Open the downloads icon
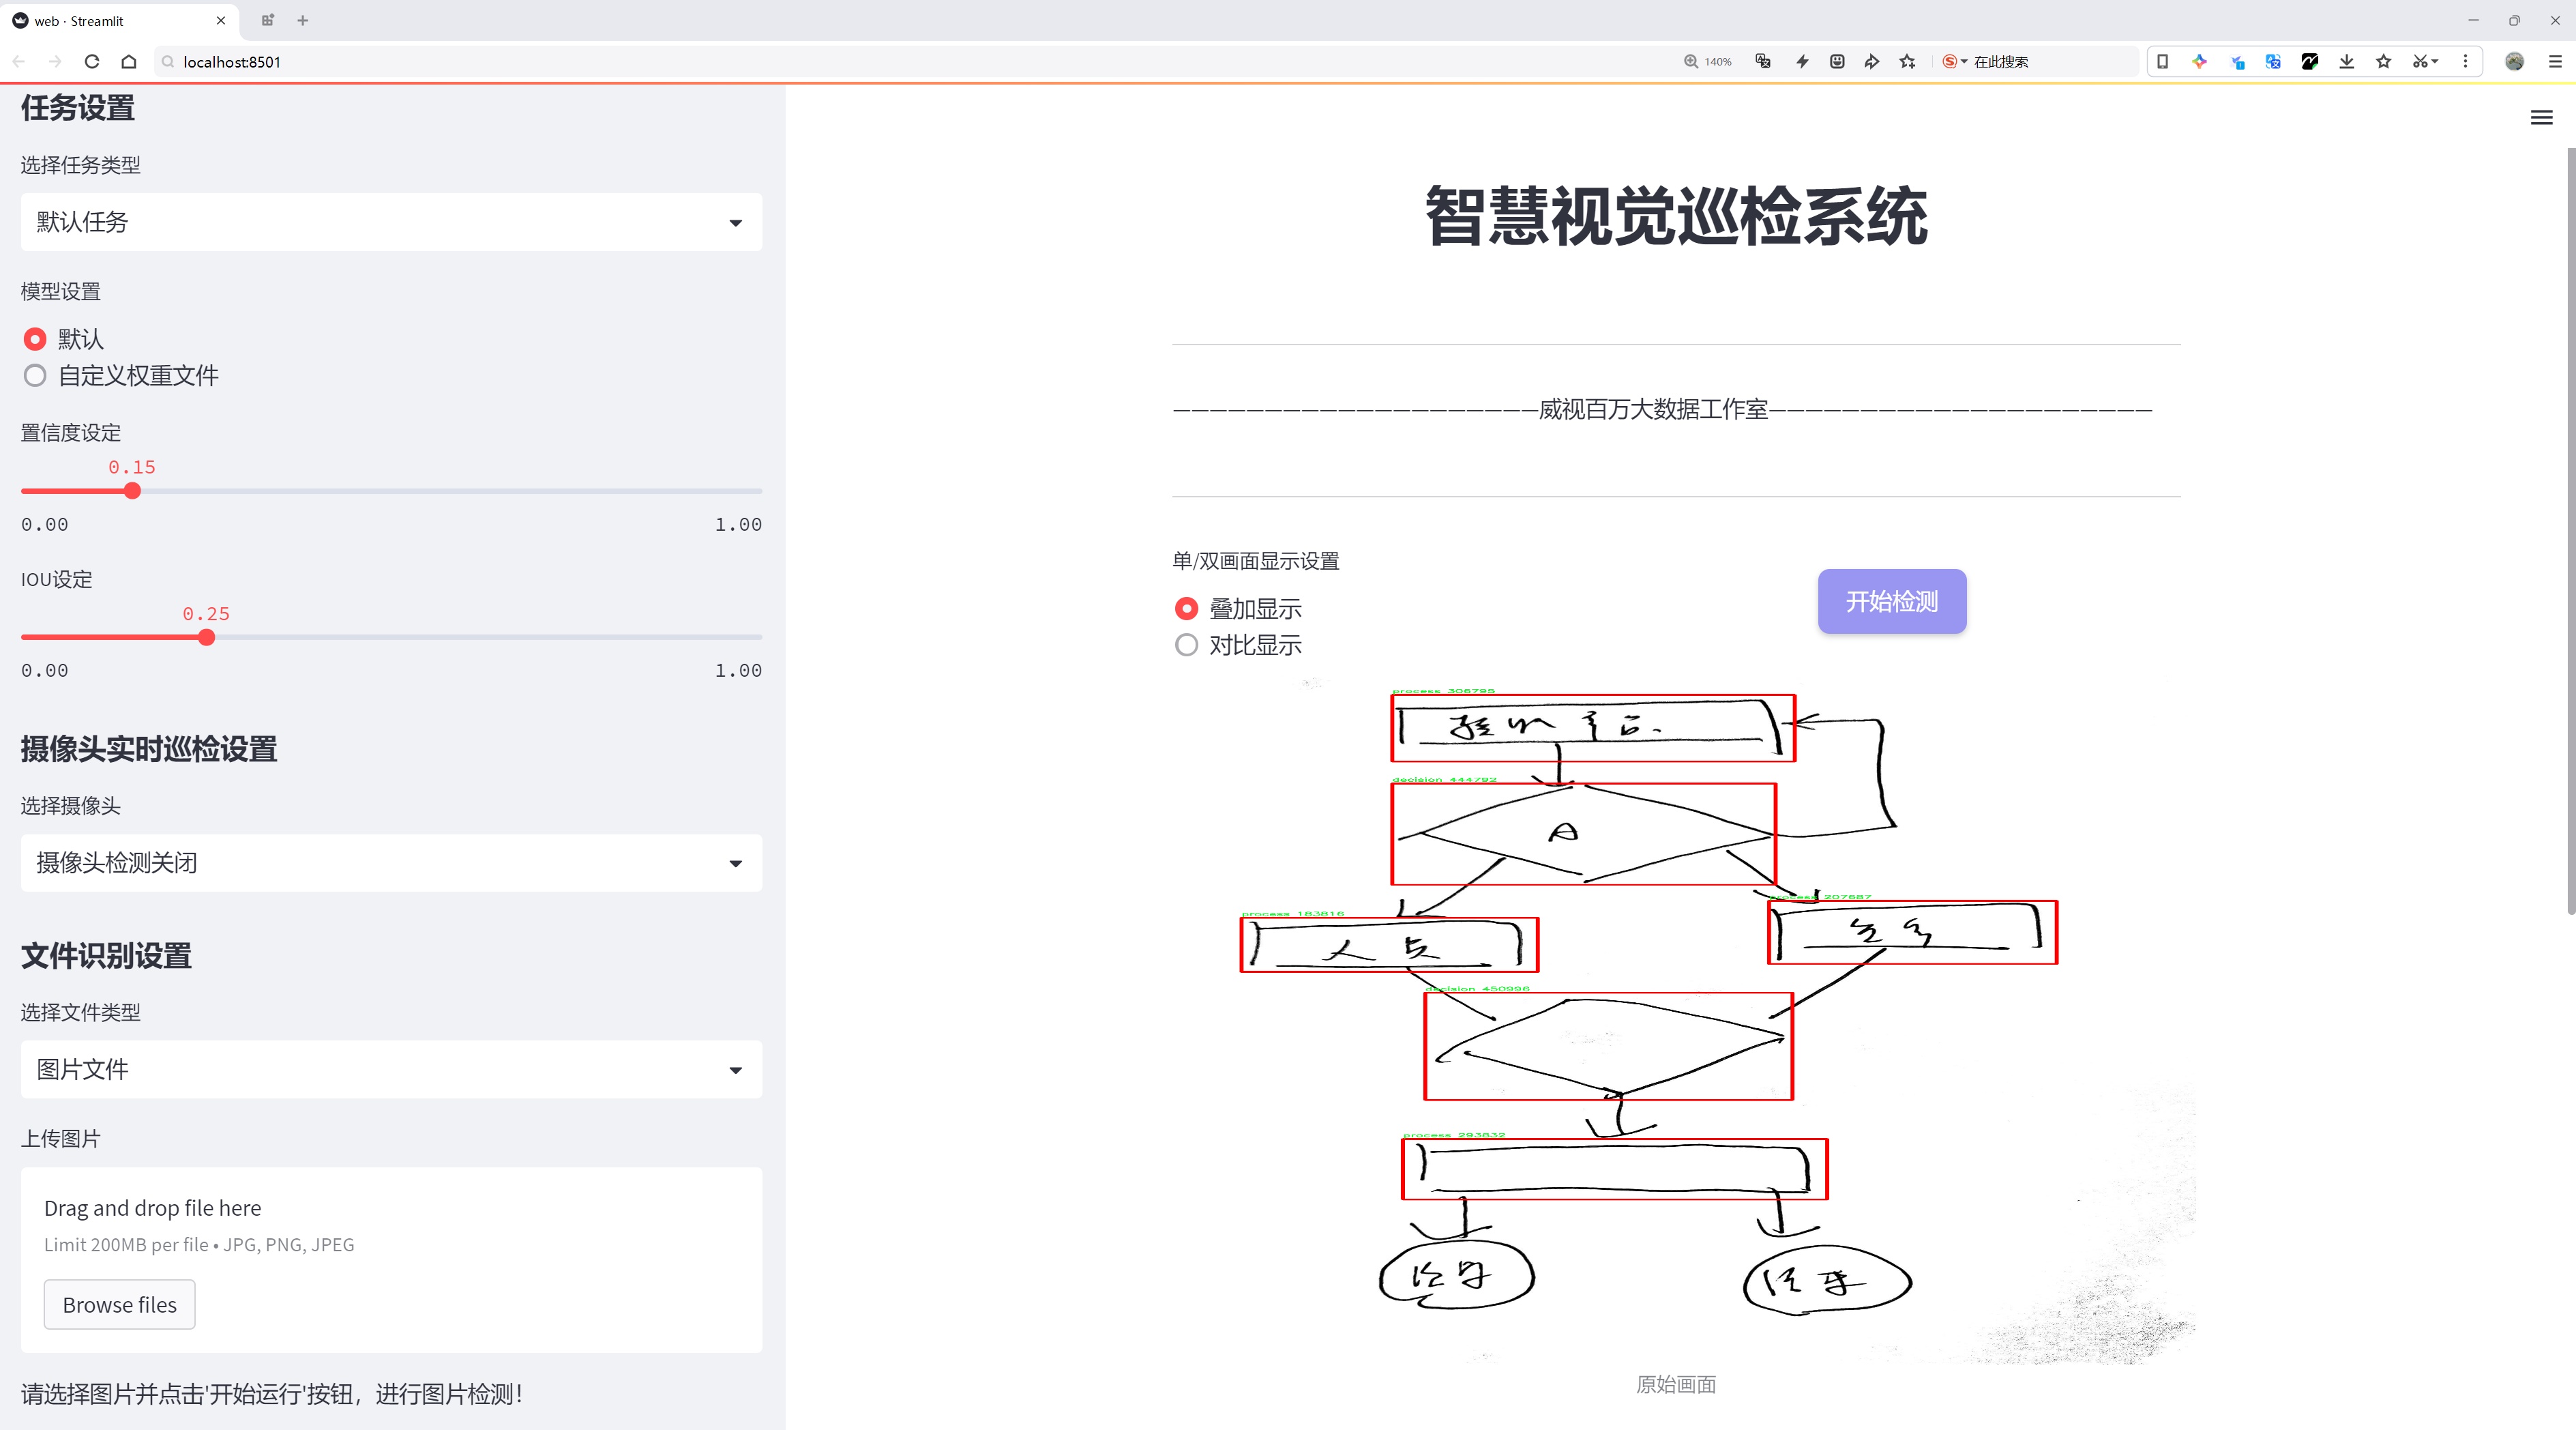Screen dimensions: 2576x1430 pyautogui.click(x=2347, y=62)
